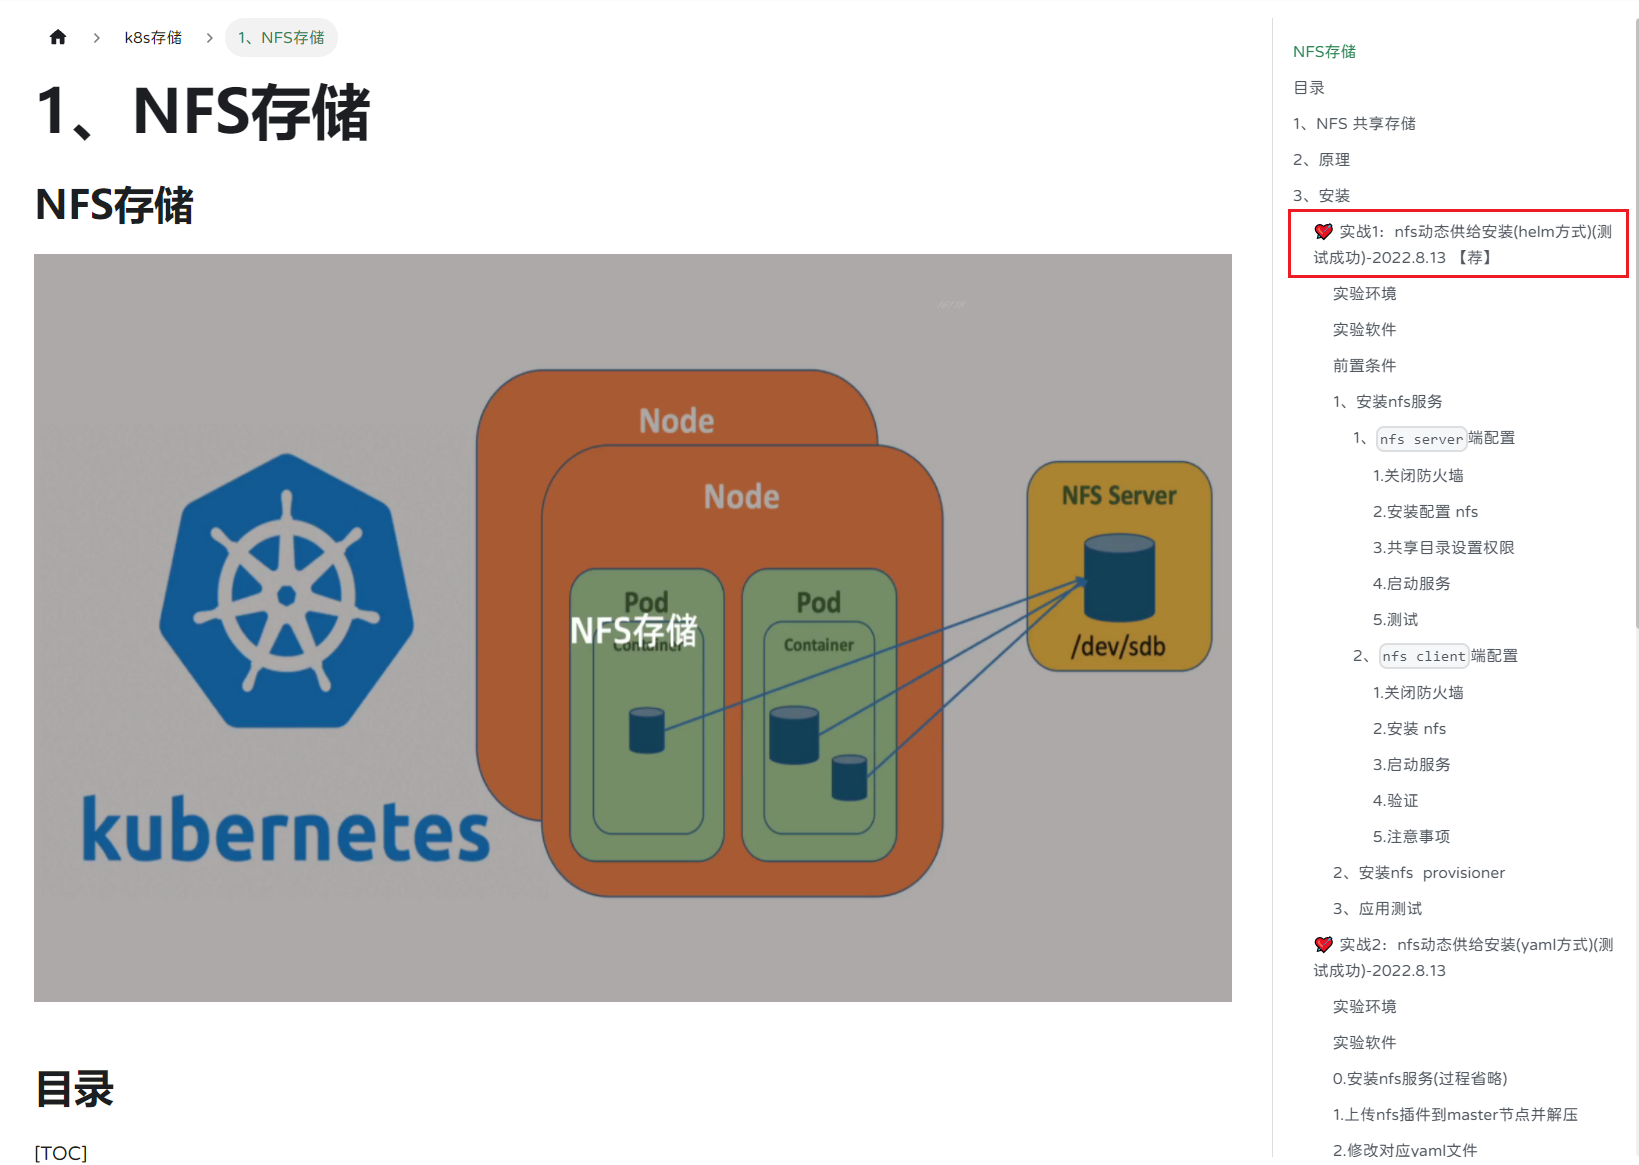
Task: Go to 2、原理 section in the outline
Action: tap(1321, 160)
